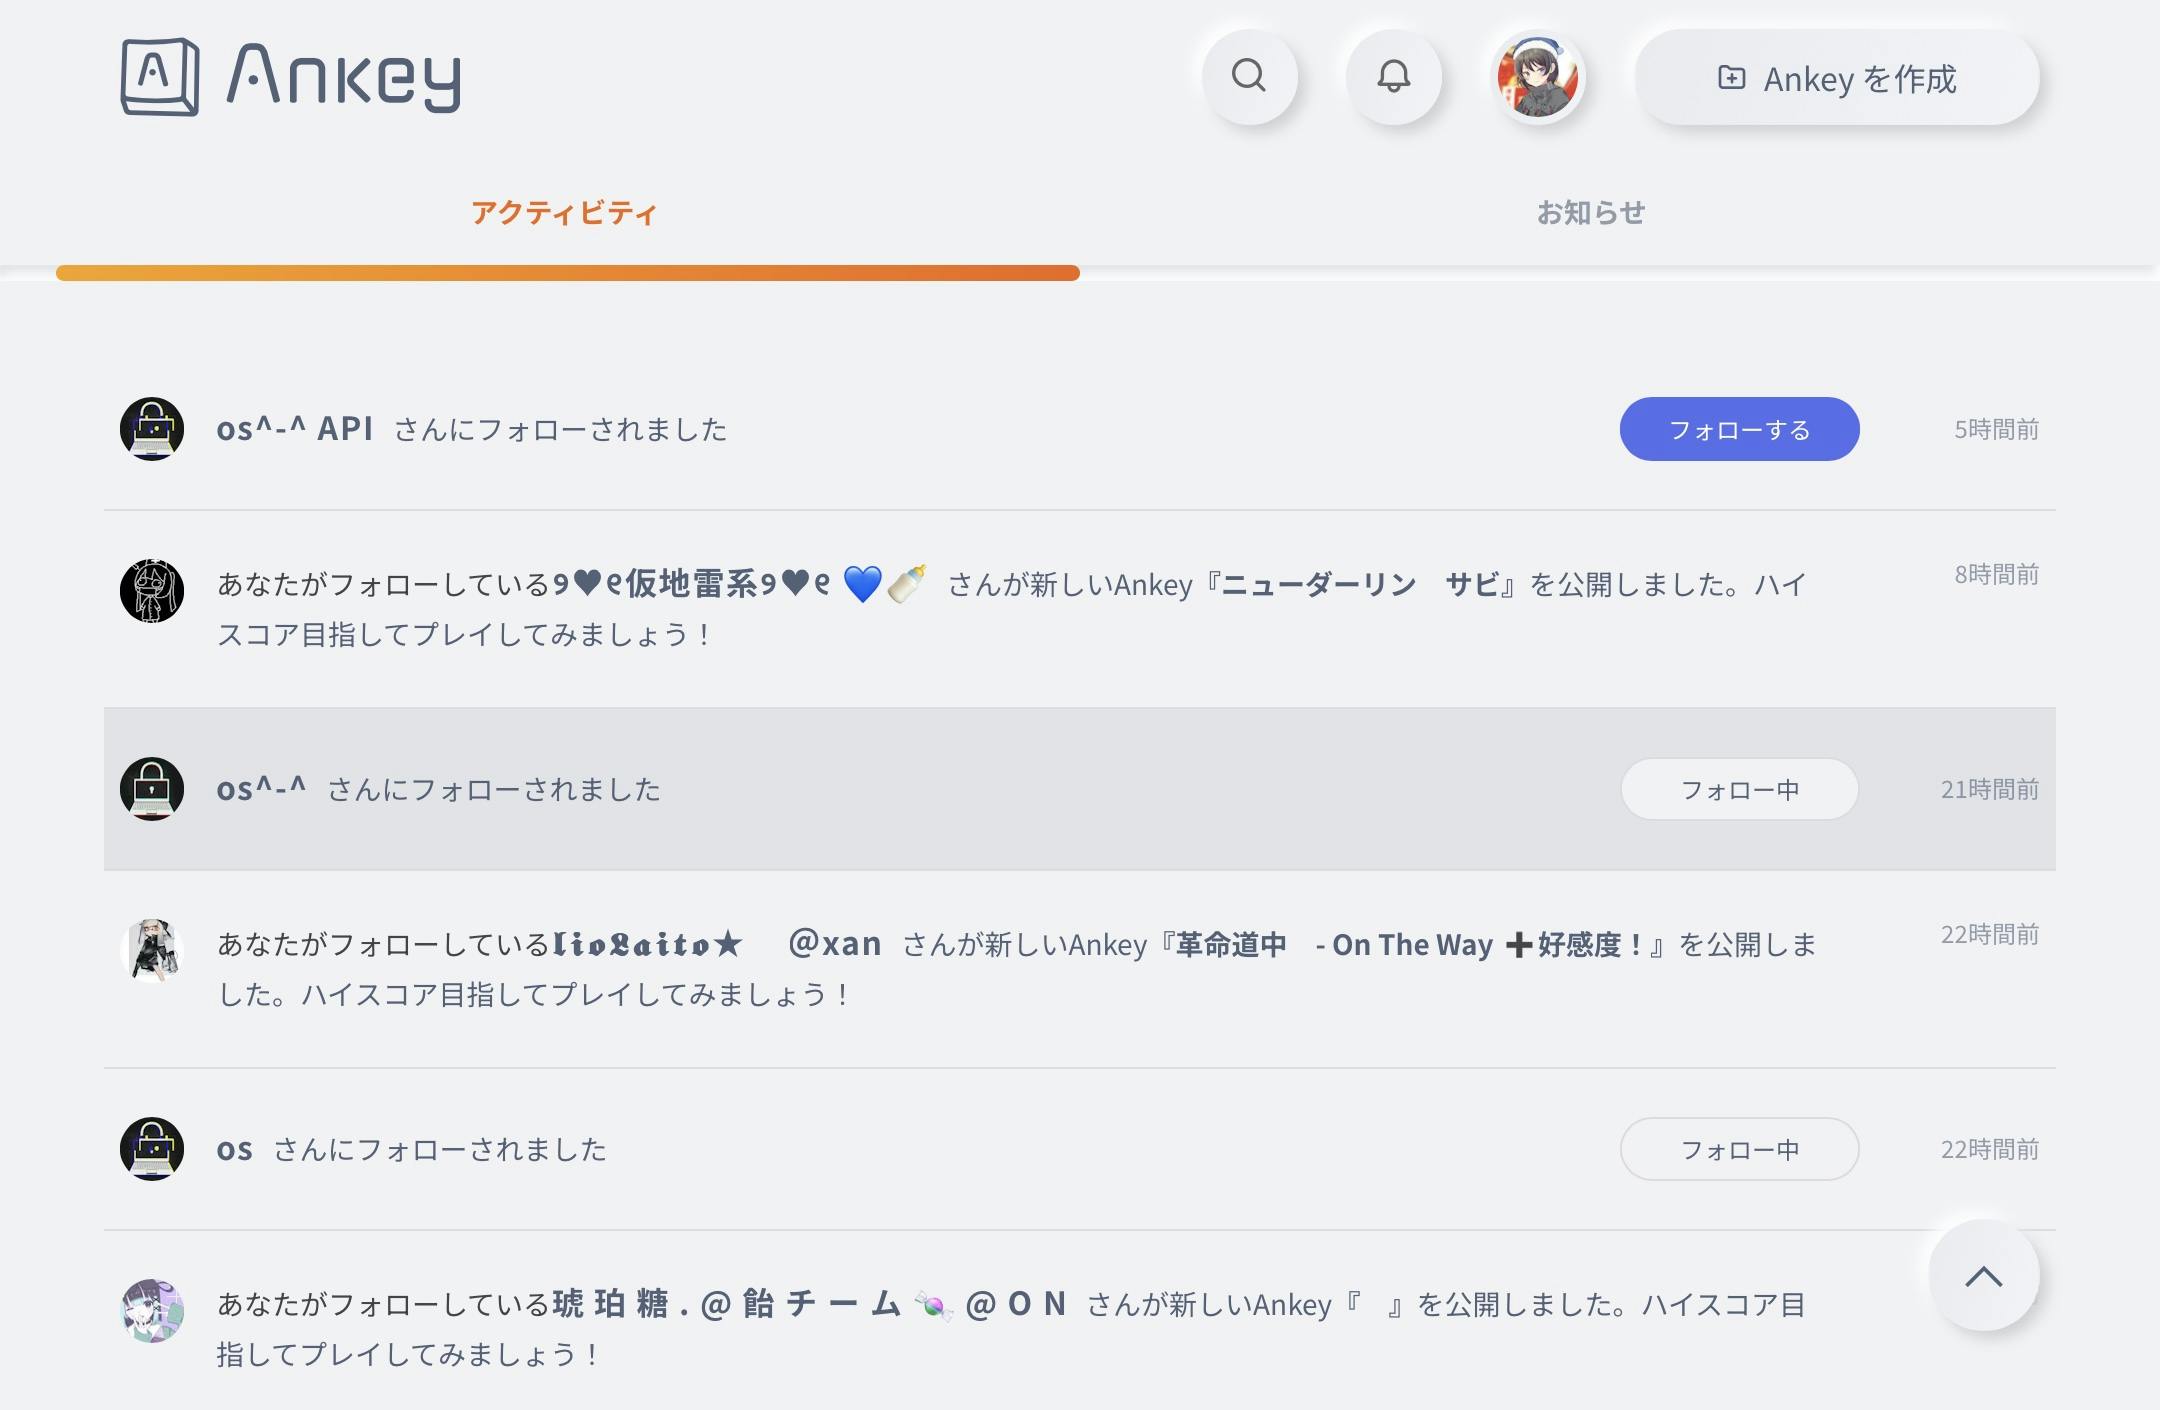
Task: Toggle フォロー中 for os user
Action: click(1739, 1149)
